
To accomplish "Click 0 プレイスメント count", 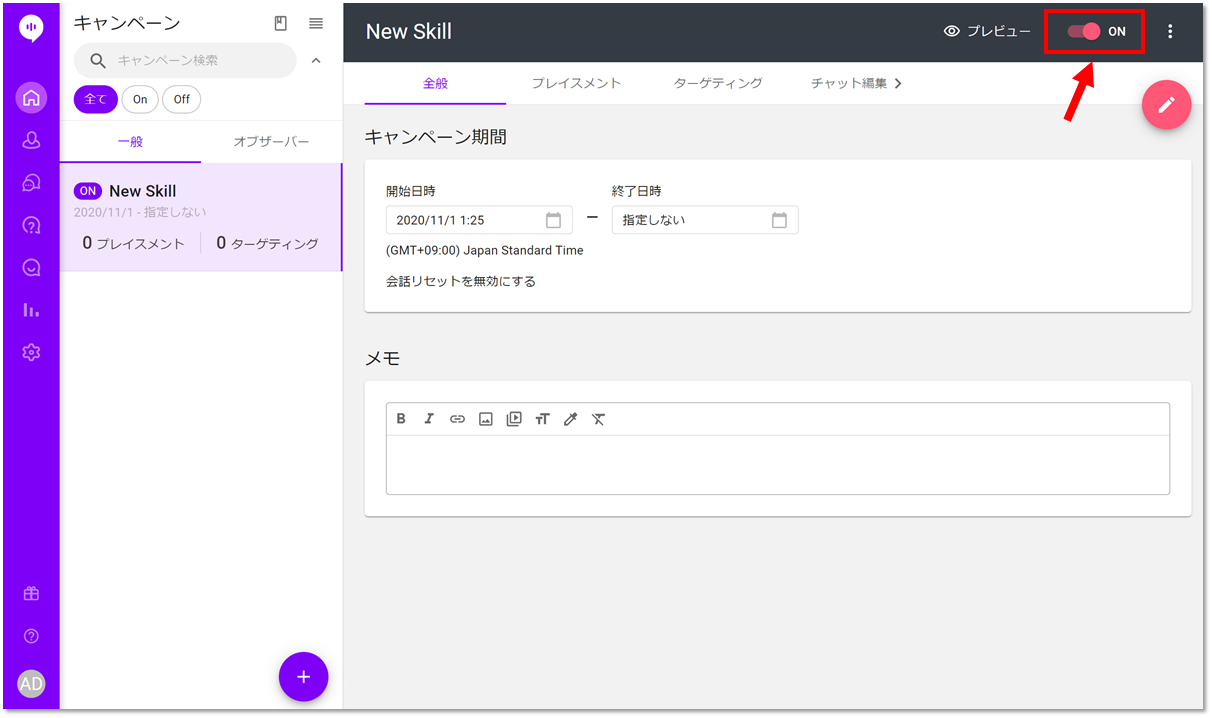I will [134, 243].
